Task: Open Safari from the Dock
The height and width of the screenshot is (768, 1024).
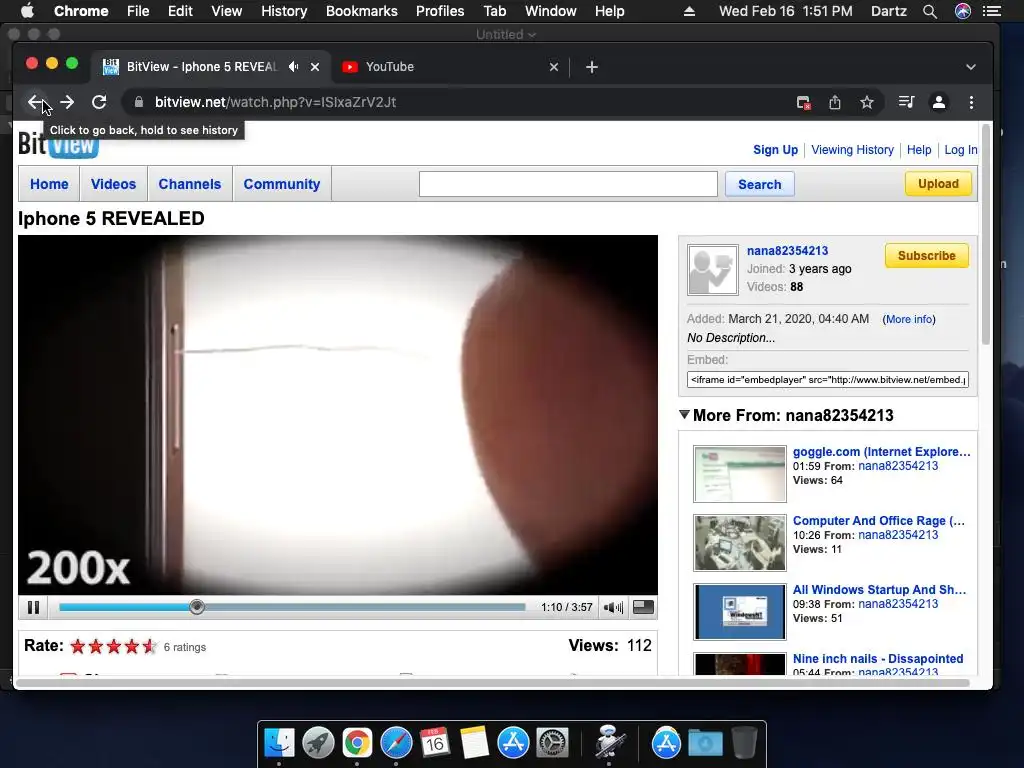Action: [x=396, y=743]
